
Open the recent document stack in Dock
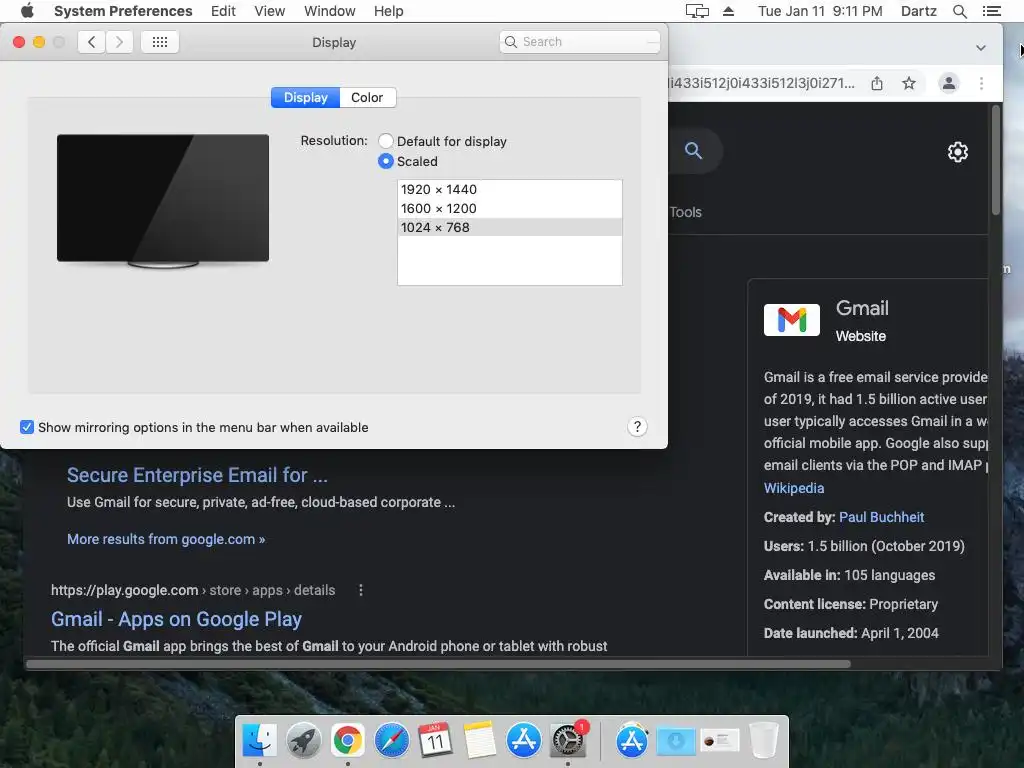click(720, 741)
